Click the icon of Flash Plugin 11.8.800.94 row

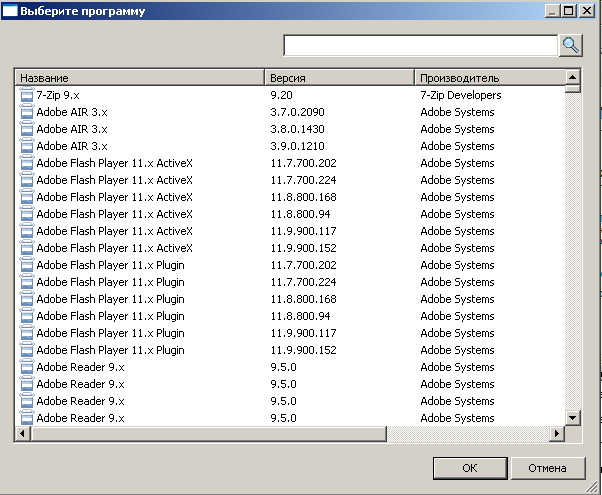coord(26,316)
